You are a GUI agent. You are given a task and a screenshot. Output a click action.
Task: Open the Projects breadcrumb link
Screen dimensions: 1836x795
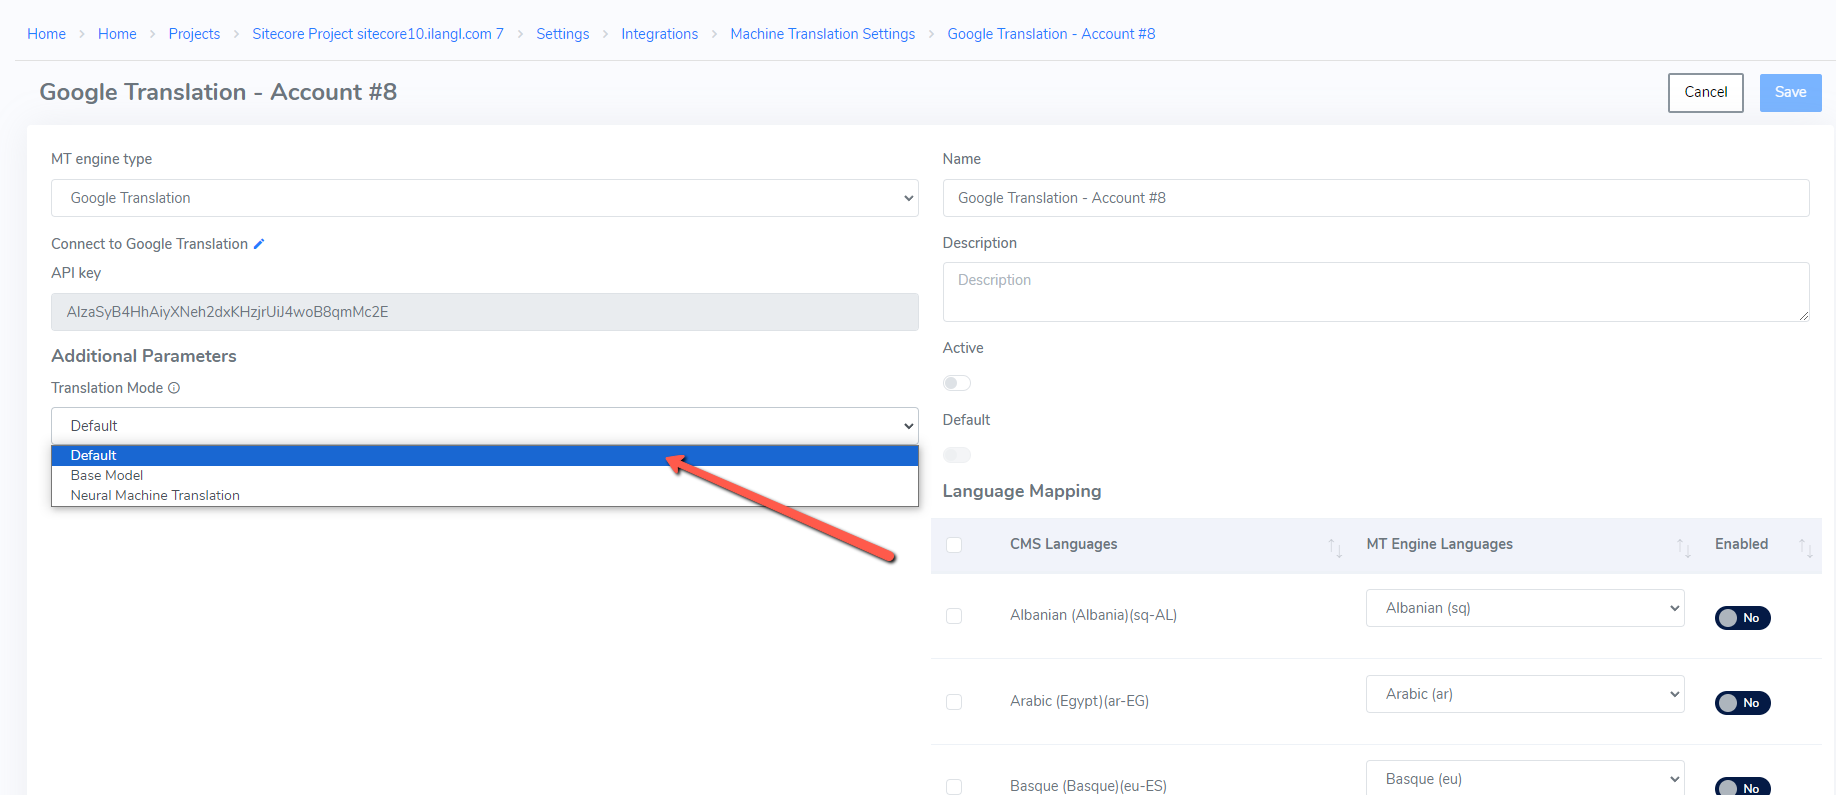tap(194, 34)
